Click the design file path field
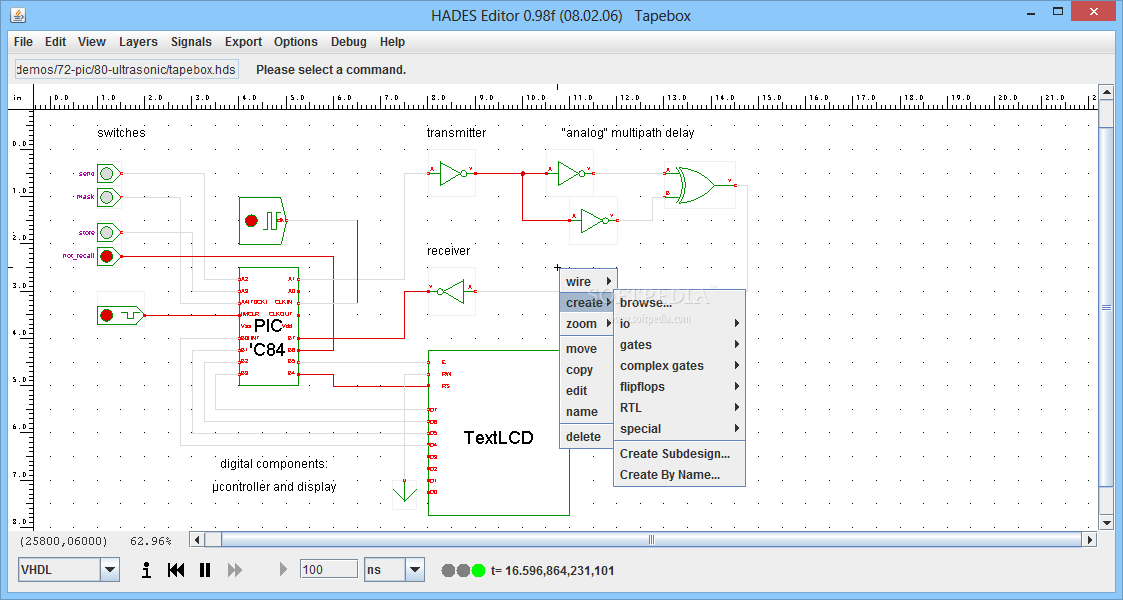Viewport: 1123px width, 600px height. 127,69
